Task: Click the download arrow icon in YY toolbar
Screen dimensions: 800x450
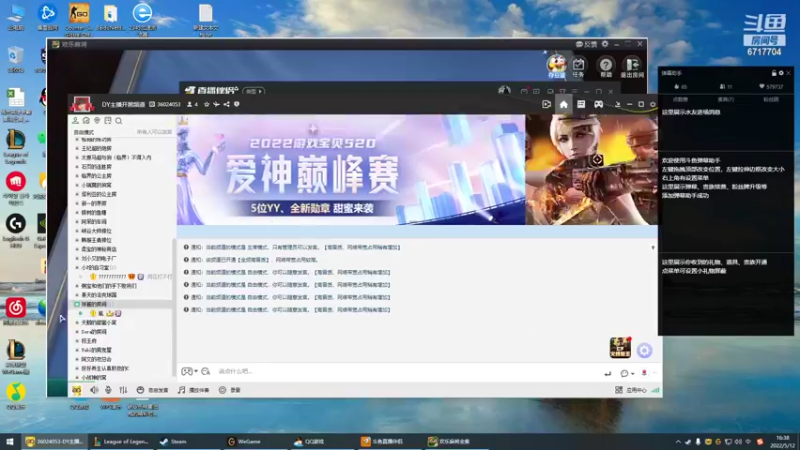Action: point(617,104)
